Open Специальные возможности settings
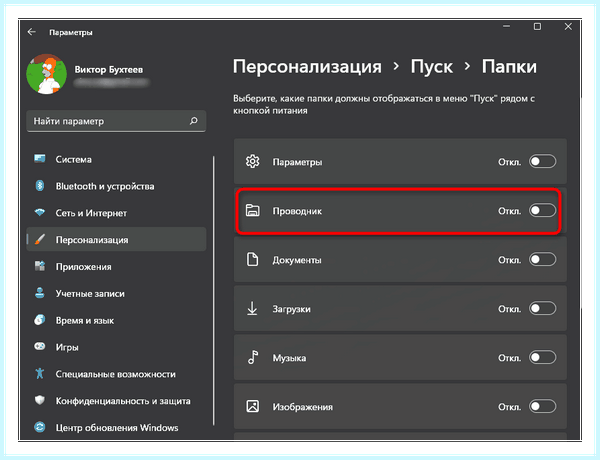The height and width of the screenshot is (460, 600). (x=116, y=374)
